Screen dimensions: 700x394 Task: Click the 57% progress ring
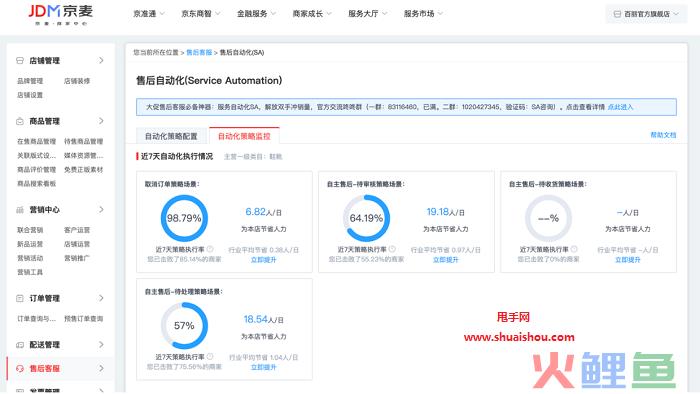[184, 326]
